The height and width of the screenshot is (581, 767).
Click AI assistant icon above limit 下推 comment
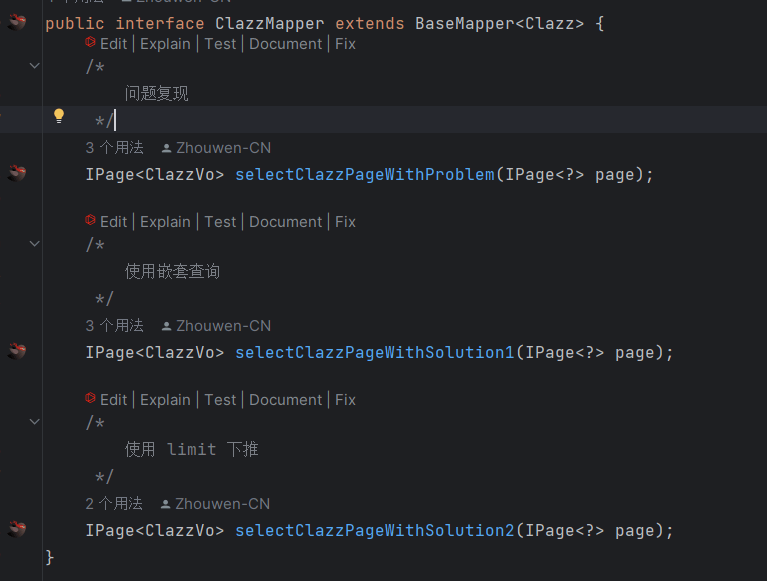tap(90, 399)
